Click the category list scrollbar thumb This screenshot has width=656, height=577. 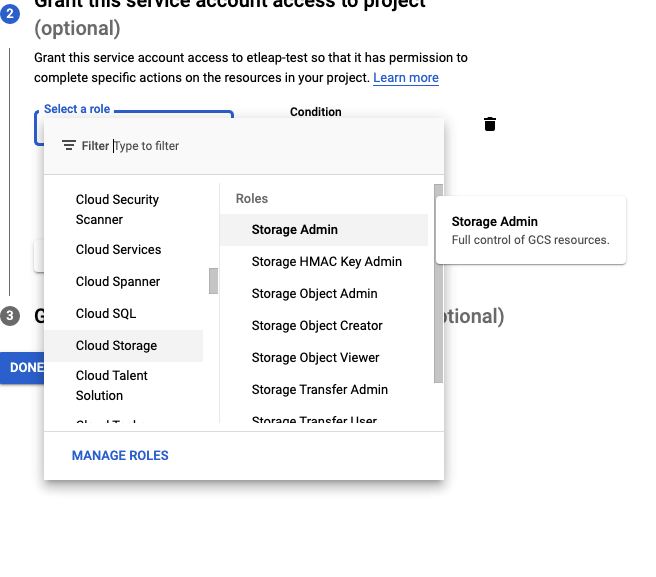(x=213, y=281)
